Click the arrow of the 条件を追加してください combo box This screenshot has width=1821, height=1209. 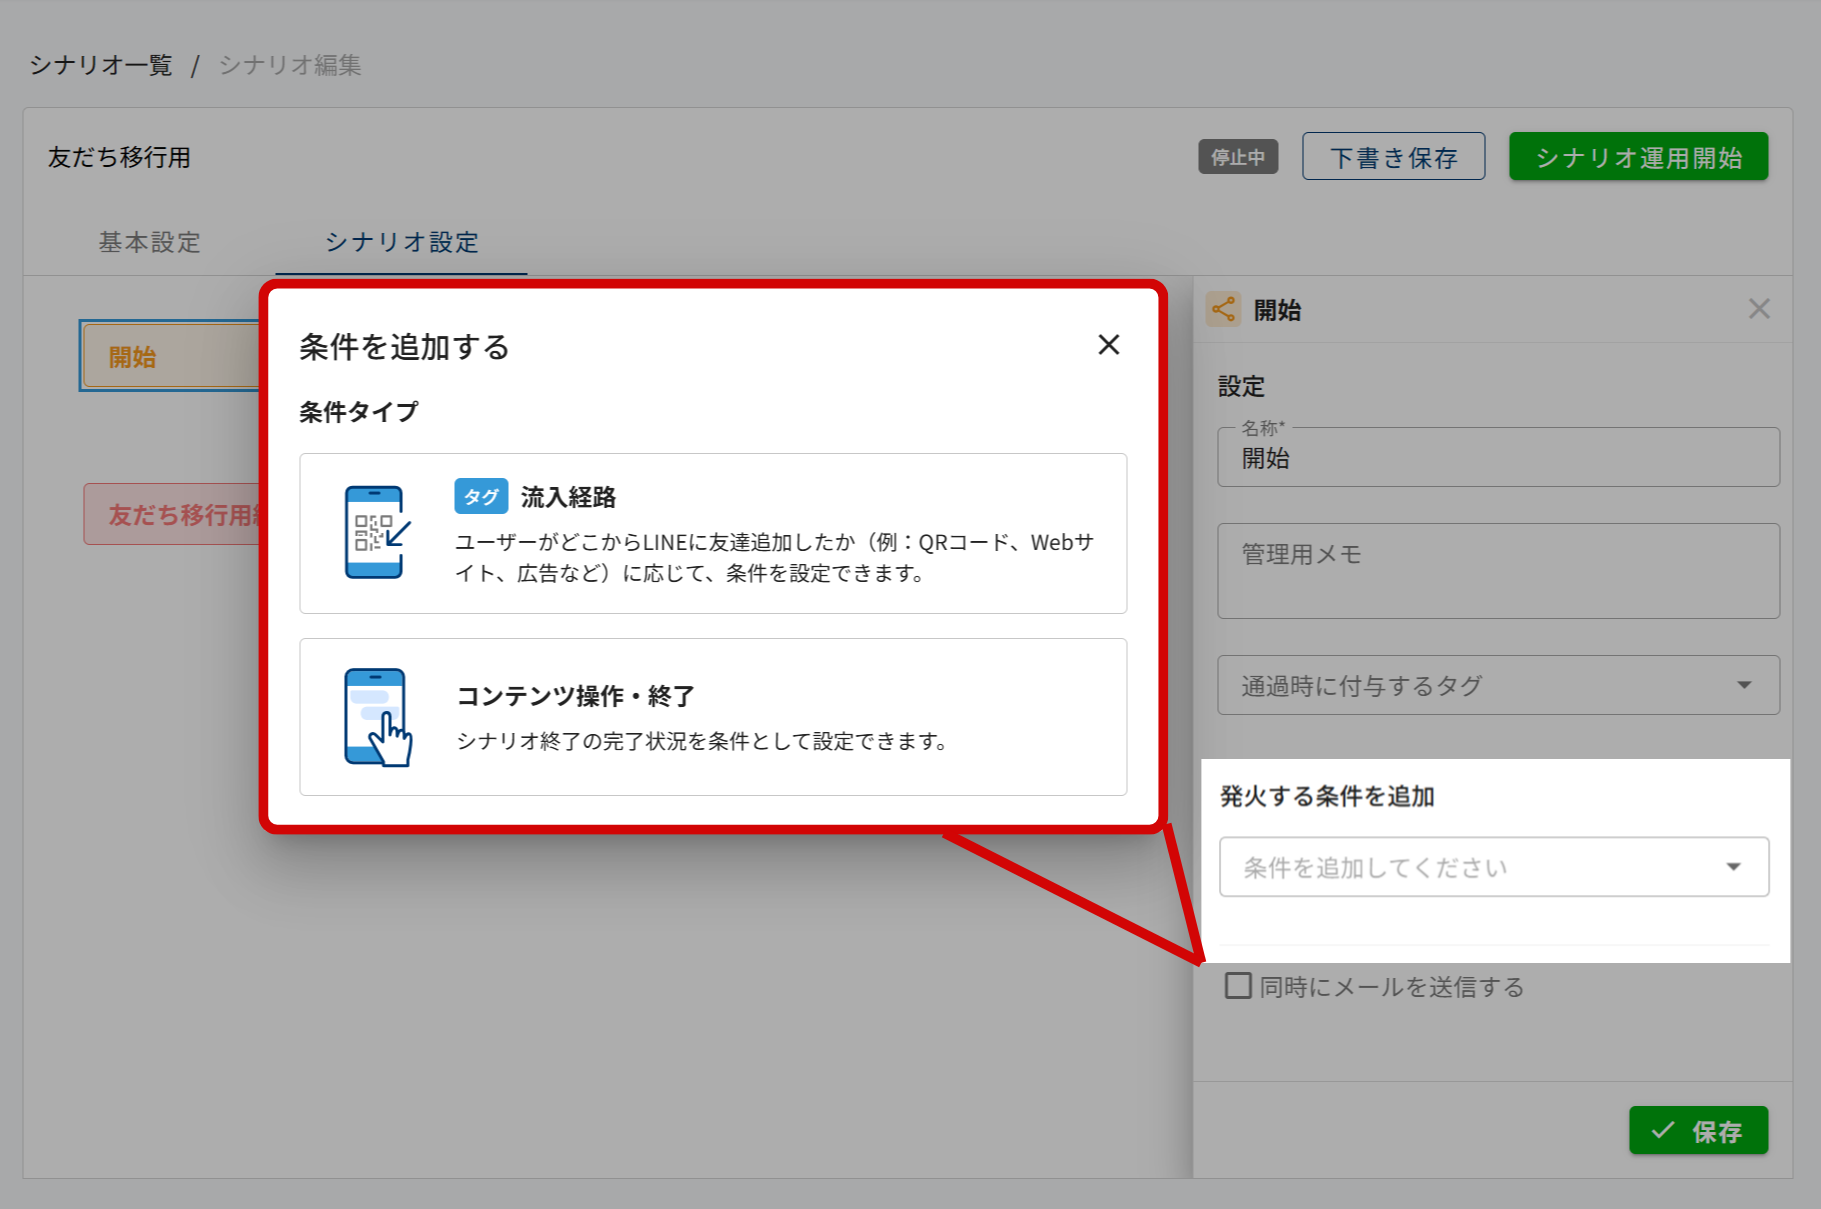pos(1733,867)
